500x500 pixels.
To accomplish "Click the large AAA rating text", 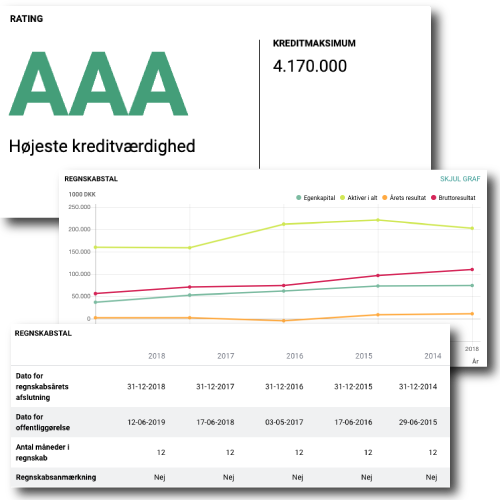I will (99, 84).
